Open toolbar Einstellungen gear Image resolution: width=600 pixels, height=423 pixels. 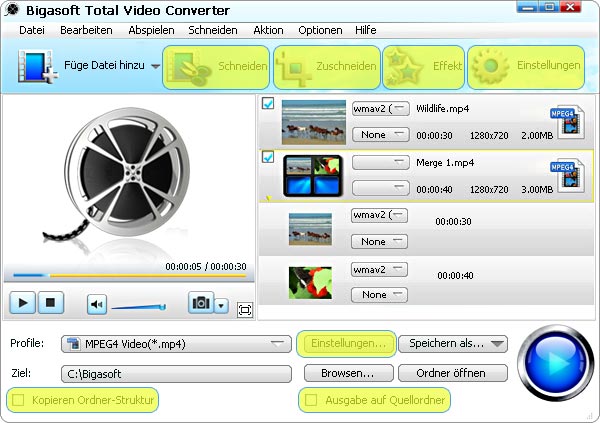526,67
